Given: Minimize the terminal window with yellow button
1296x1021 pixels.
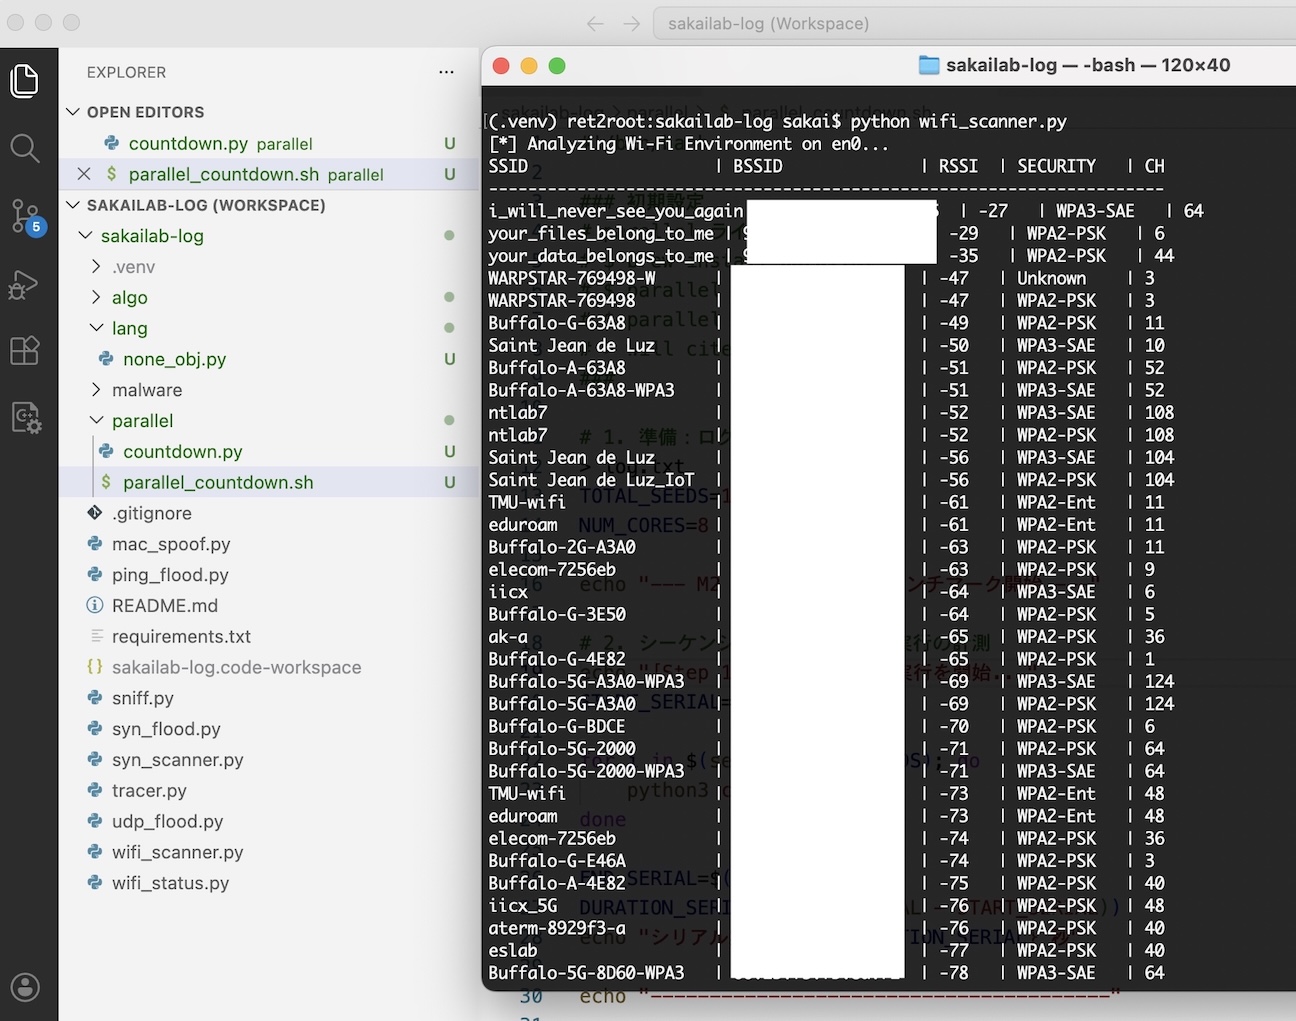Looking at the screenshot, I should (x=529, y=66).
